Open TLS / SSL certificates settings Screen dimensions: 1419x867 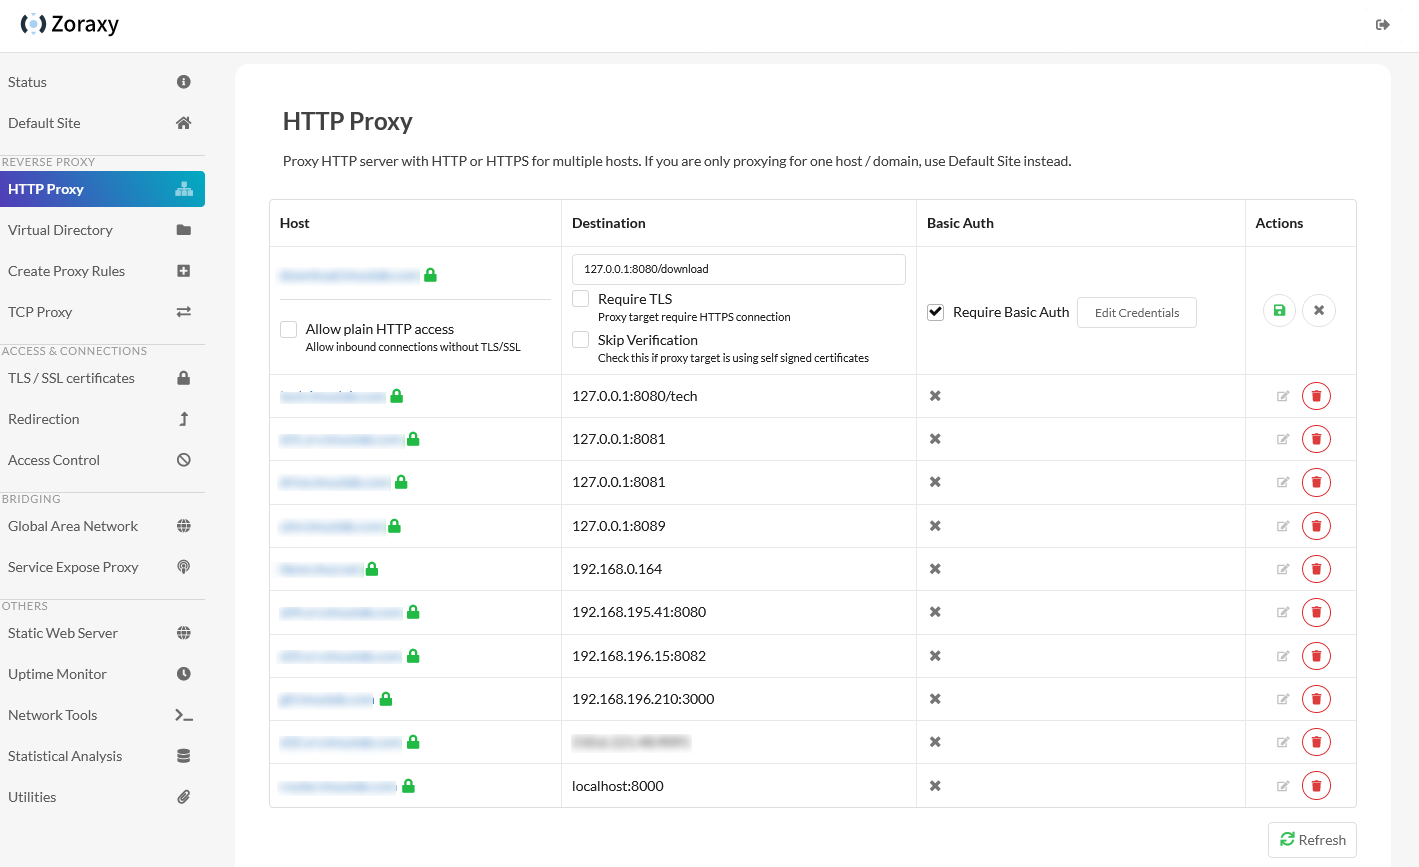71,378
